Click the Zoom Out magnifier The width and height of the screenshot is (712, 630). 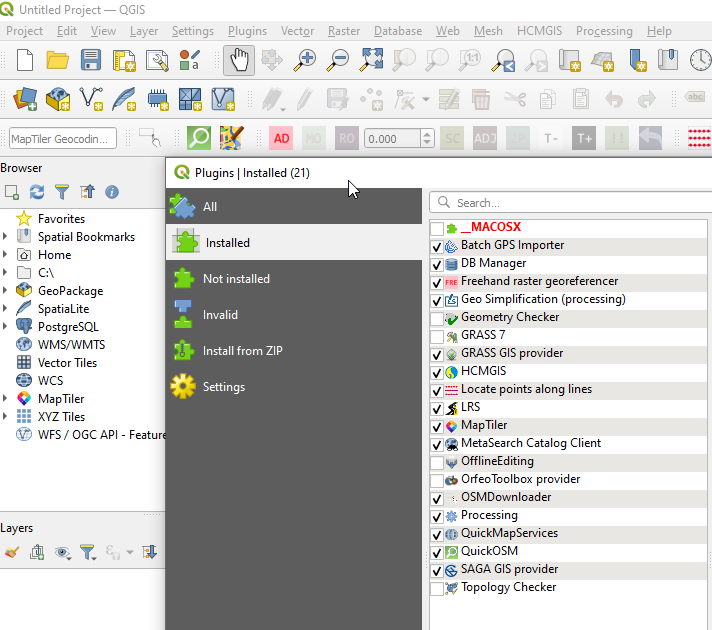coord(338,60)
